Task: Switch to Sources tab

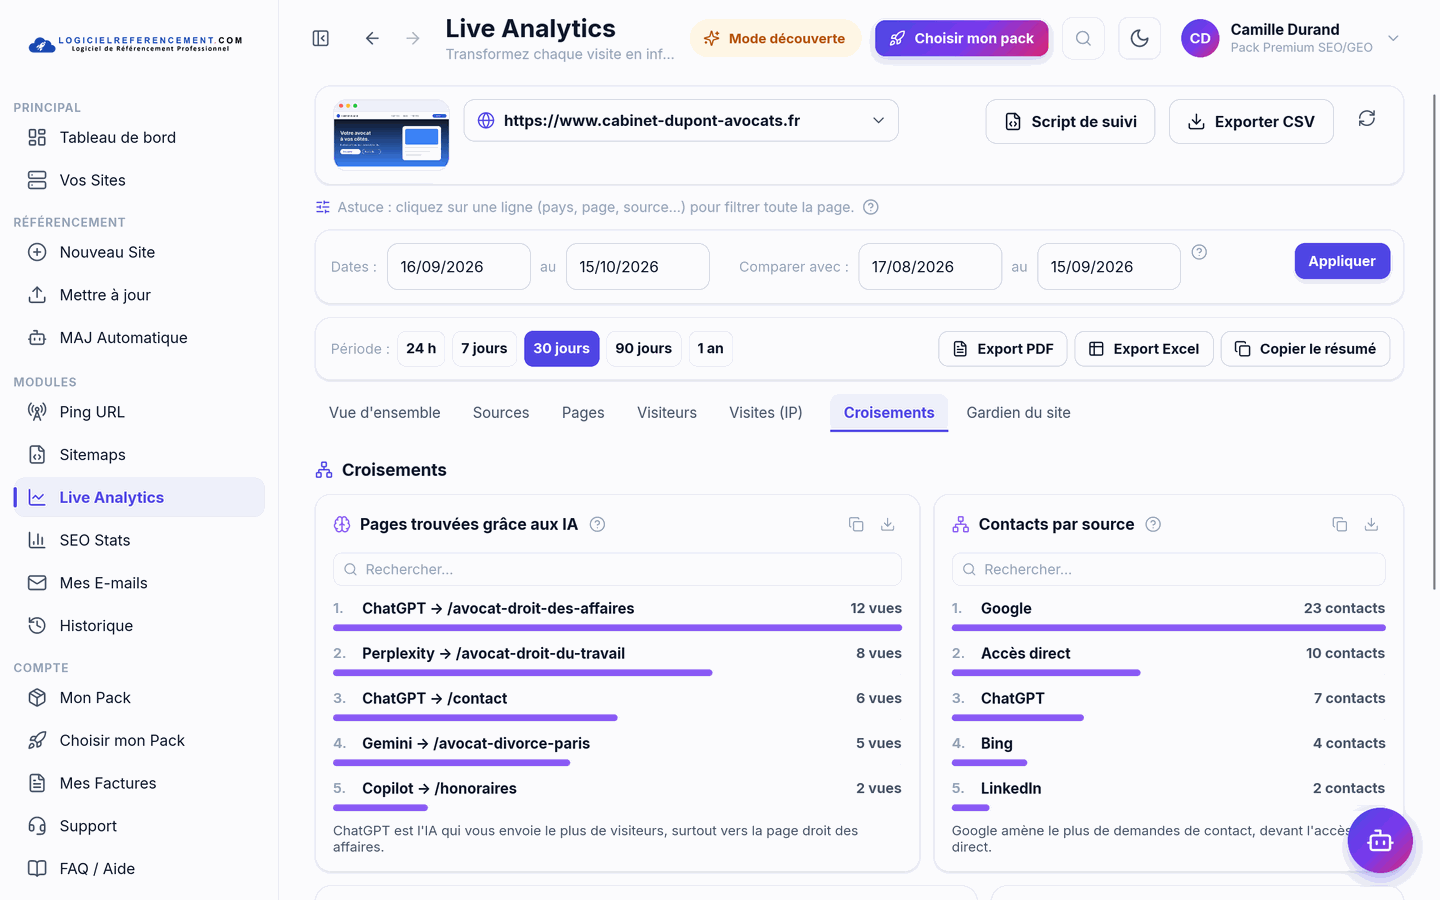Action: coord(501,412)
